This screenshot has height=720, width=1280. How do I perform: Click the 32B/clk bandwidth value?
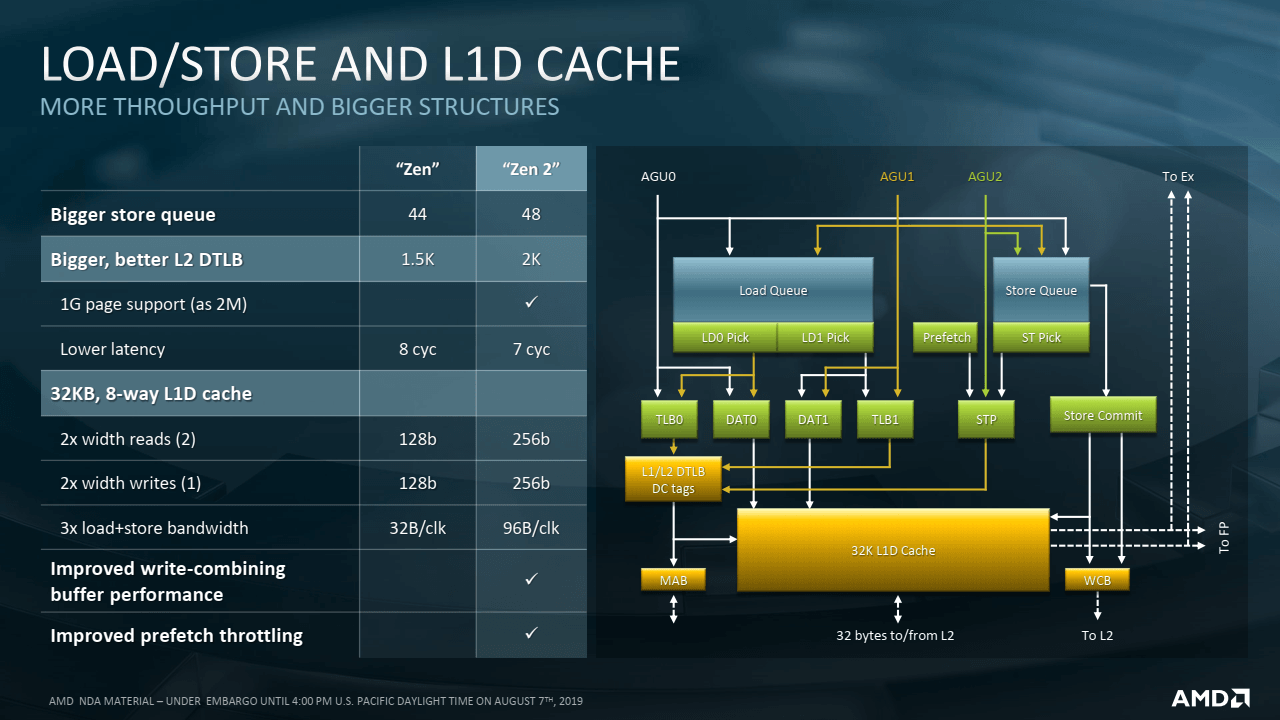(x=417, y=527)
